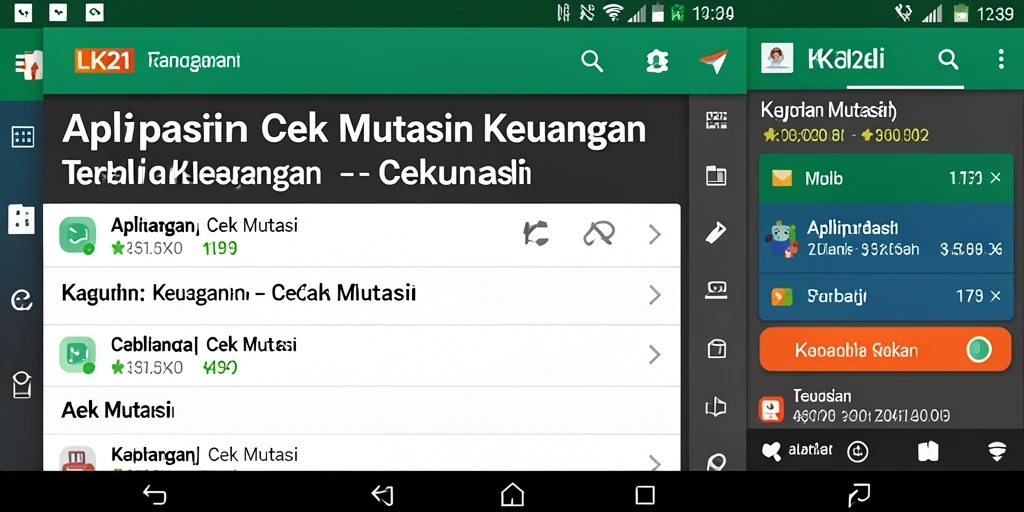
Task: Tap the envelope icon in Molb row
Action: (x=782, y=178)
